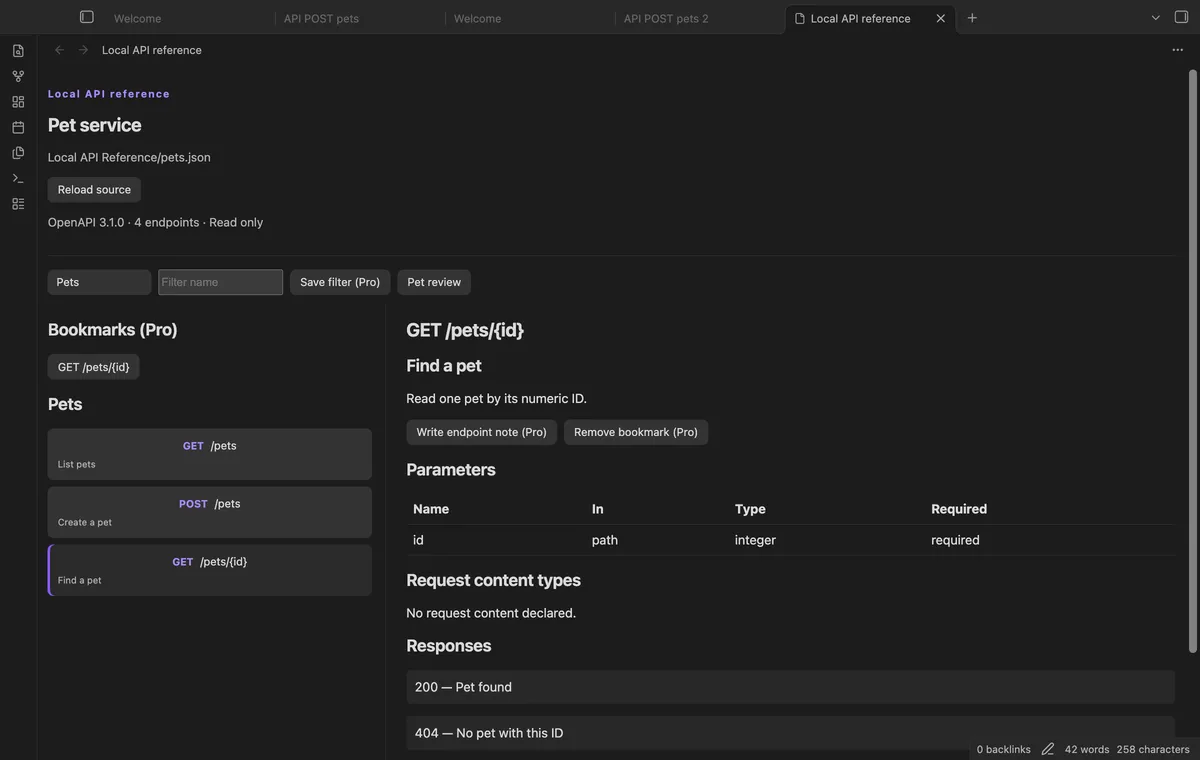Click the 42 words status item

[x=1087, y=749]
